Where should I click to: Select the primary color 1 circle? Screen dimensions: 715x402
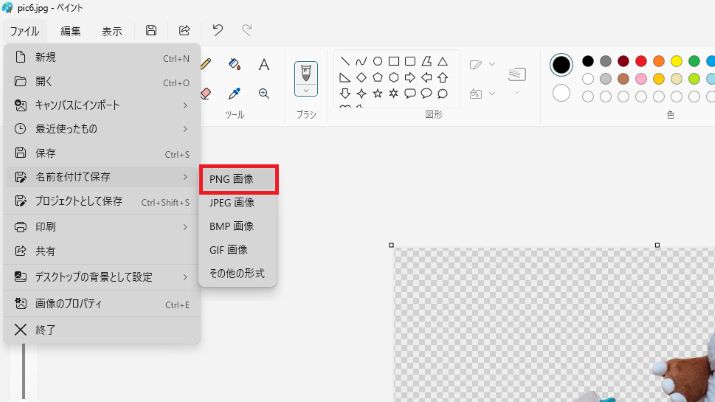click(x=561, y=65)
